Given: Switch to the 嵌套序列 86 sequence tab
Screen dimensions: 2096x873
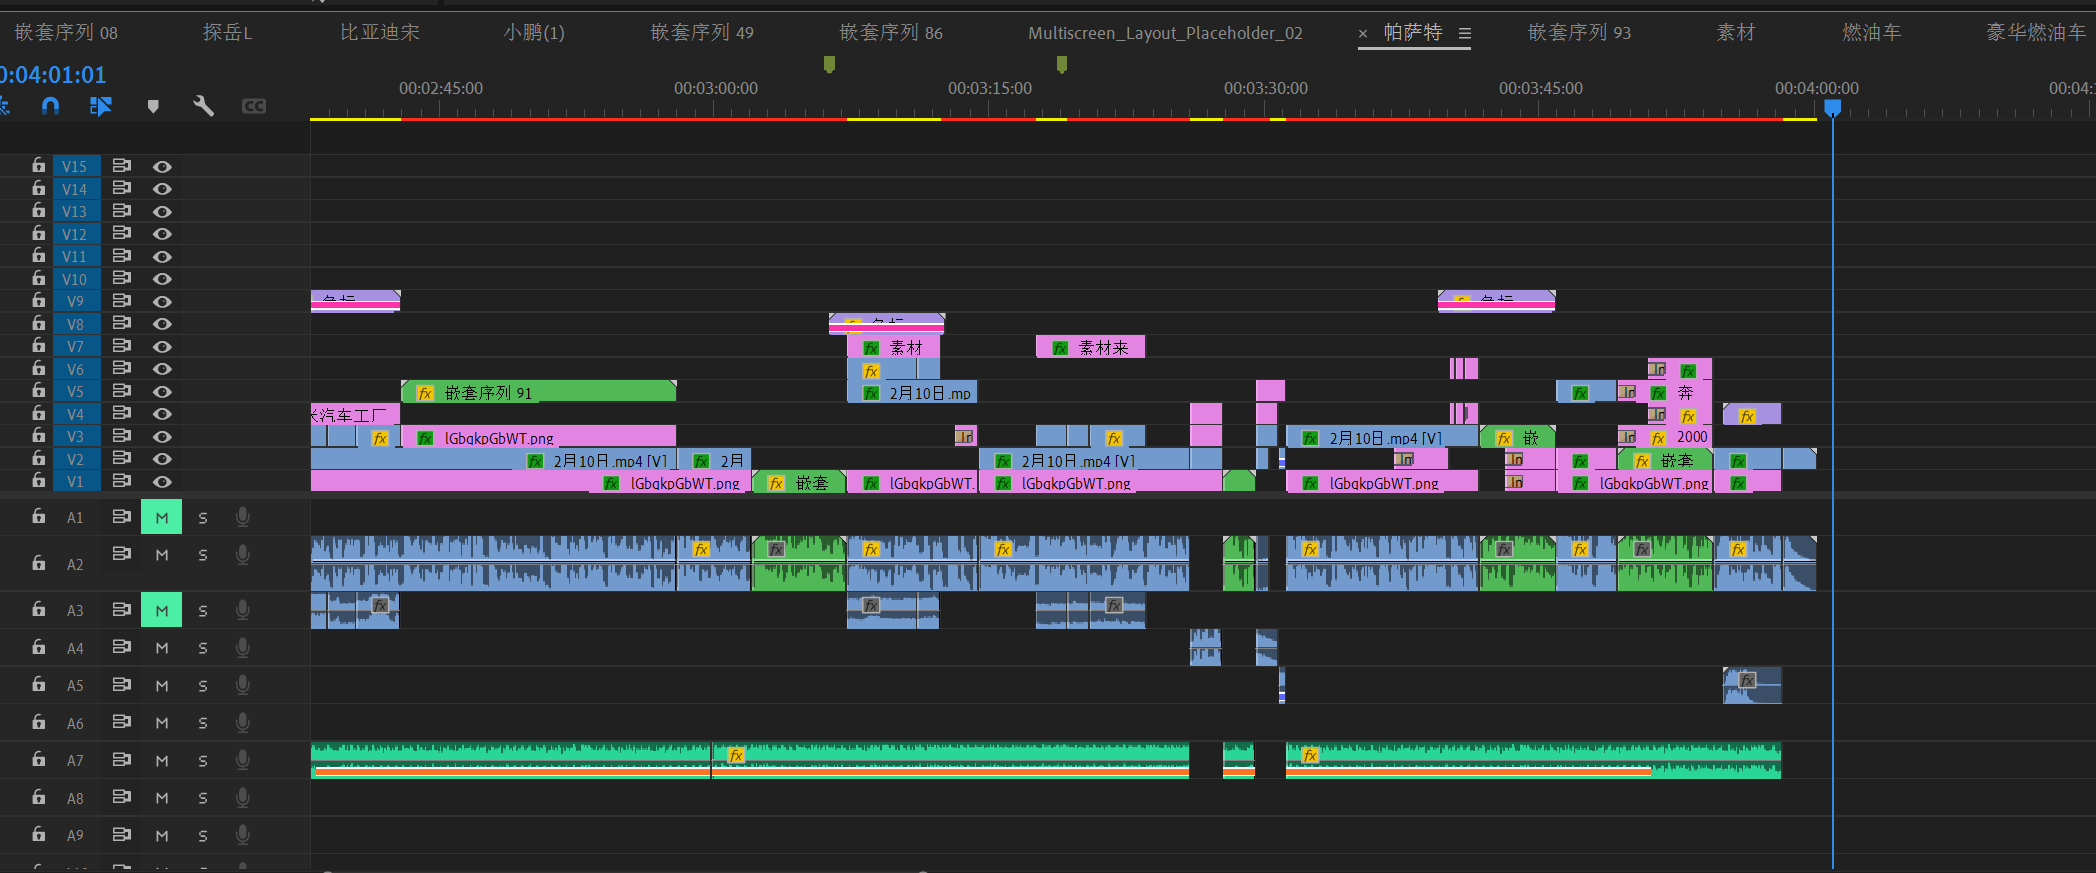Looking at the screenshot, I should pyautogui.click(x=891, y=33).
